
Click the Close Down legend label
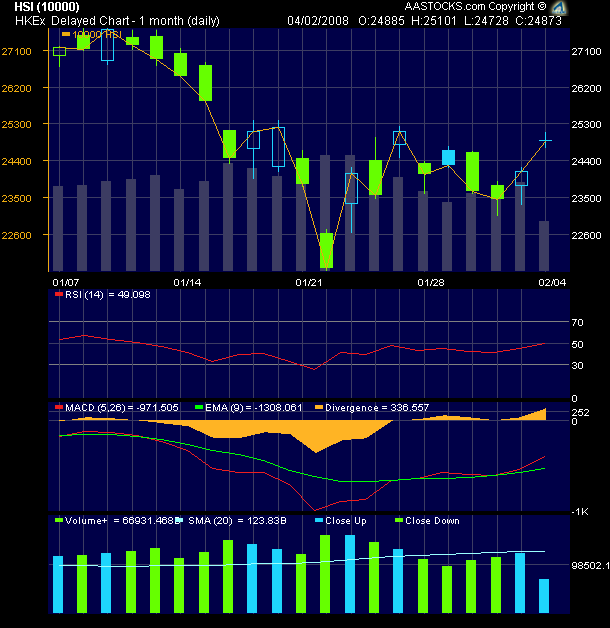tap(432, 521)
